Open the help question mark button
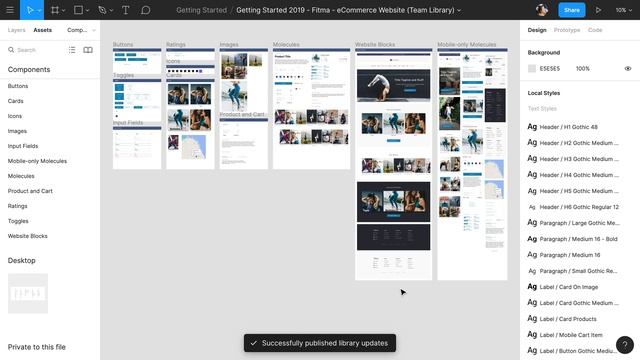 (625, 344)
